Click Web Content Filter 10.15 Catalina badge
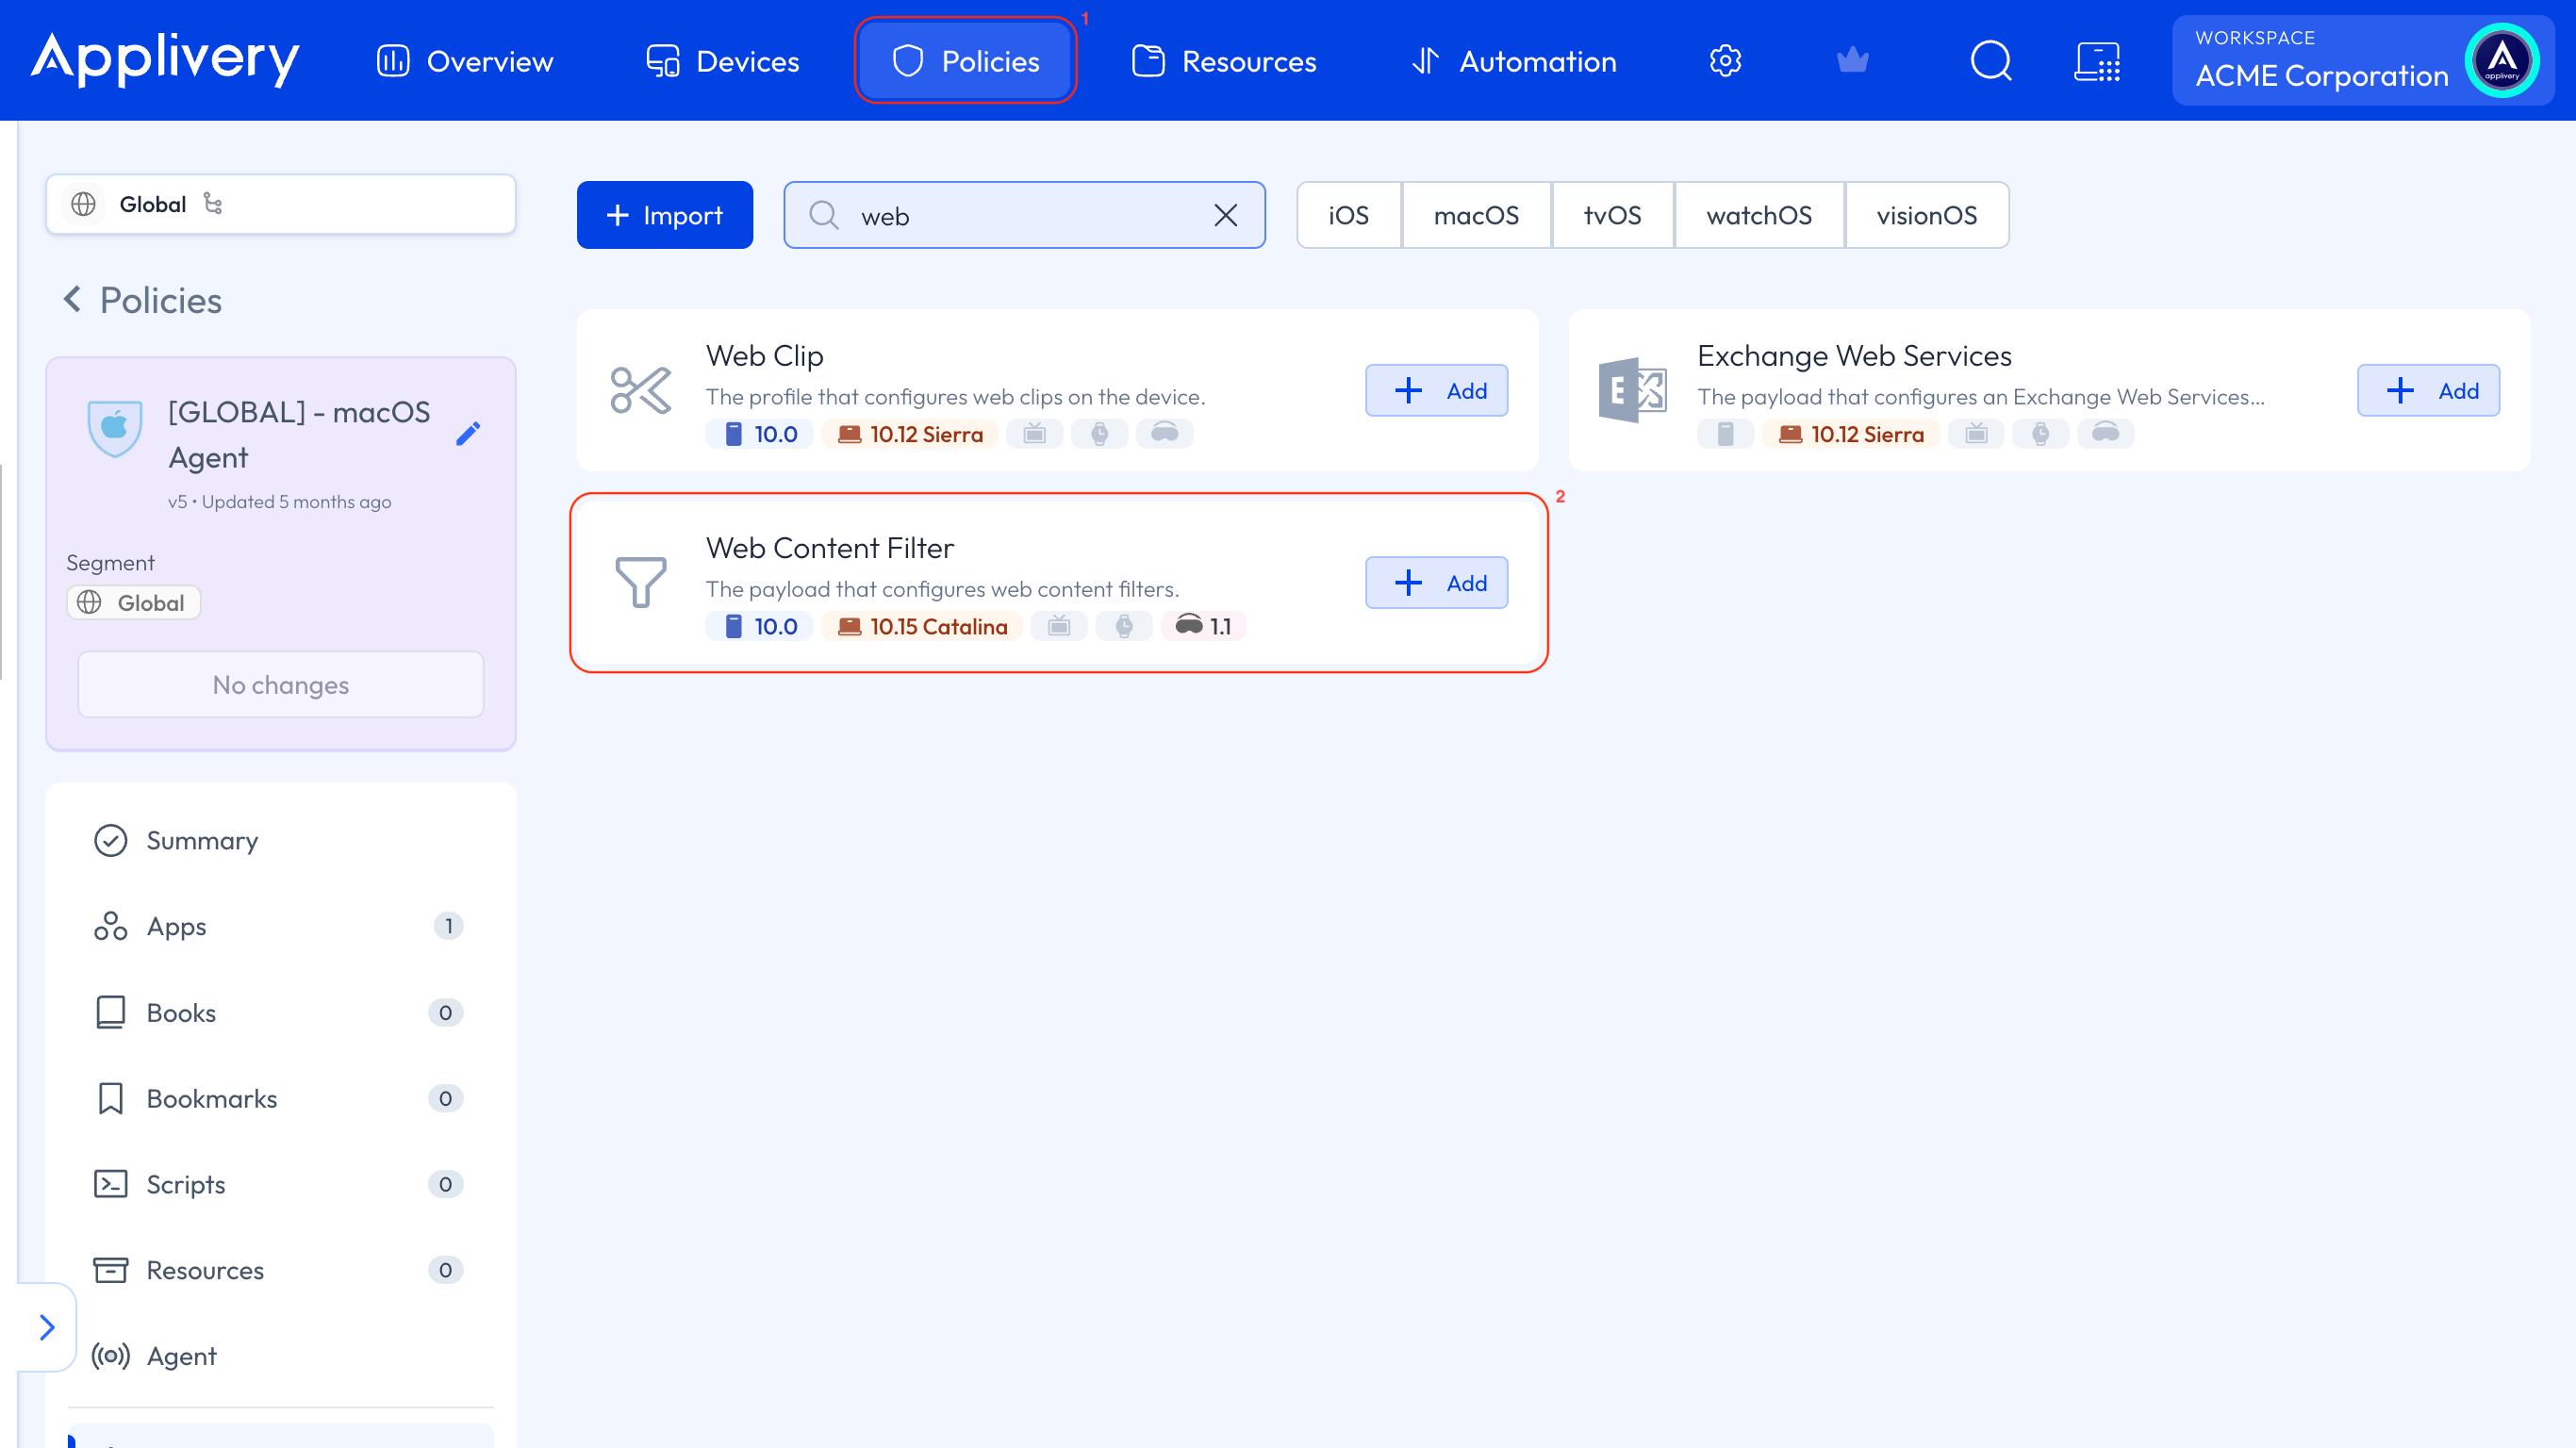2576x1448 pixels. (x=922, y=626)
